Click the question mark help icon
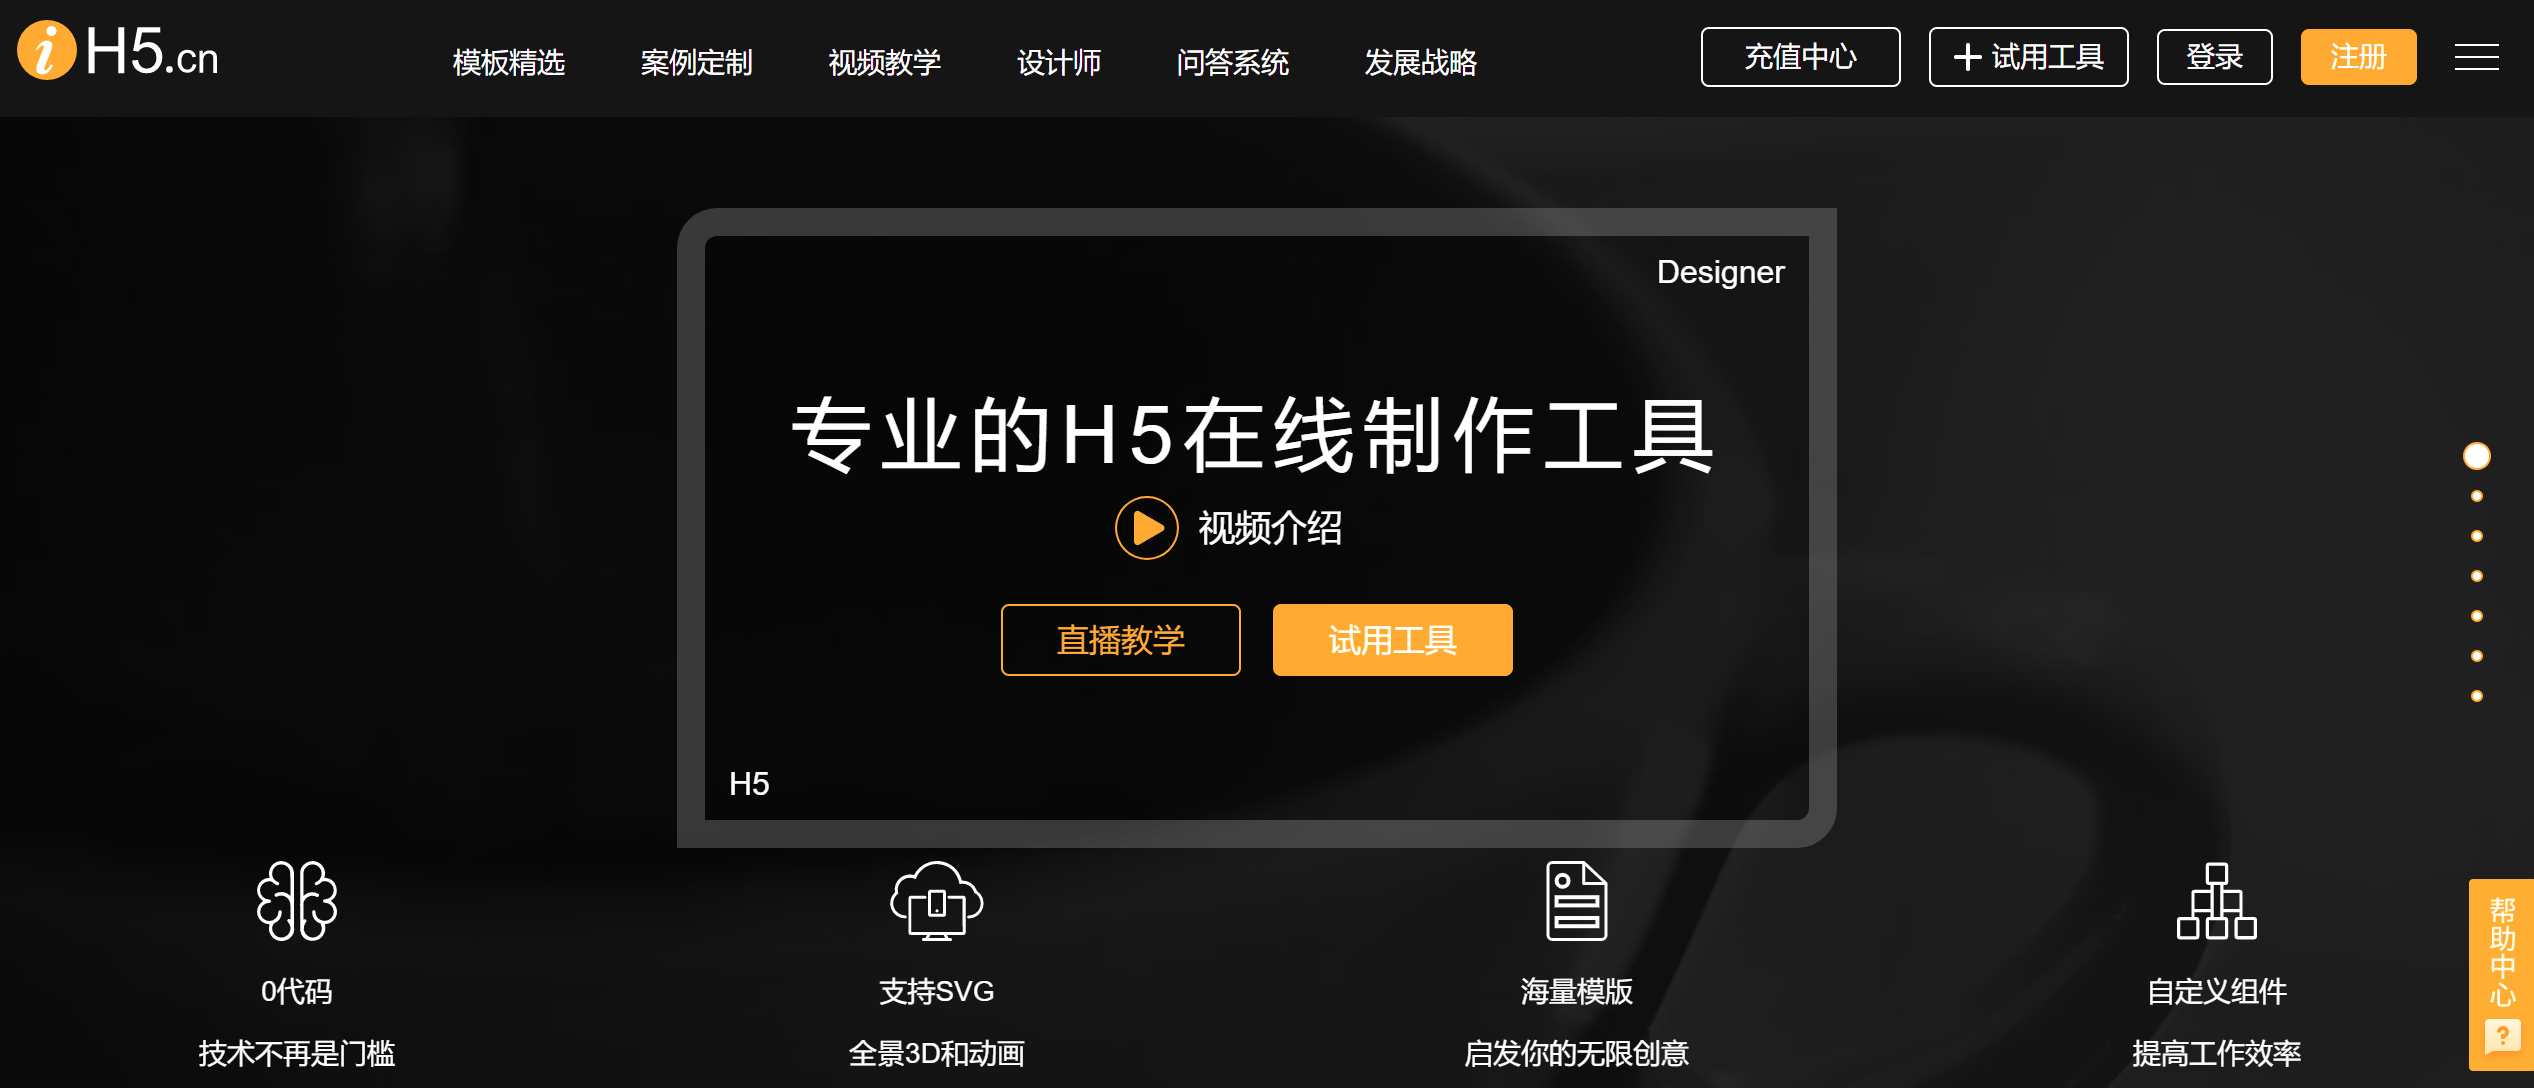This screenshot has width=2534, height=1088. tap(2502, 1035)
